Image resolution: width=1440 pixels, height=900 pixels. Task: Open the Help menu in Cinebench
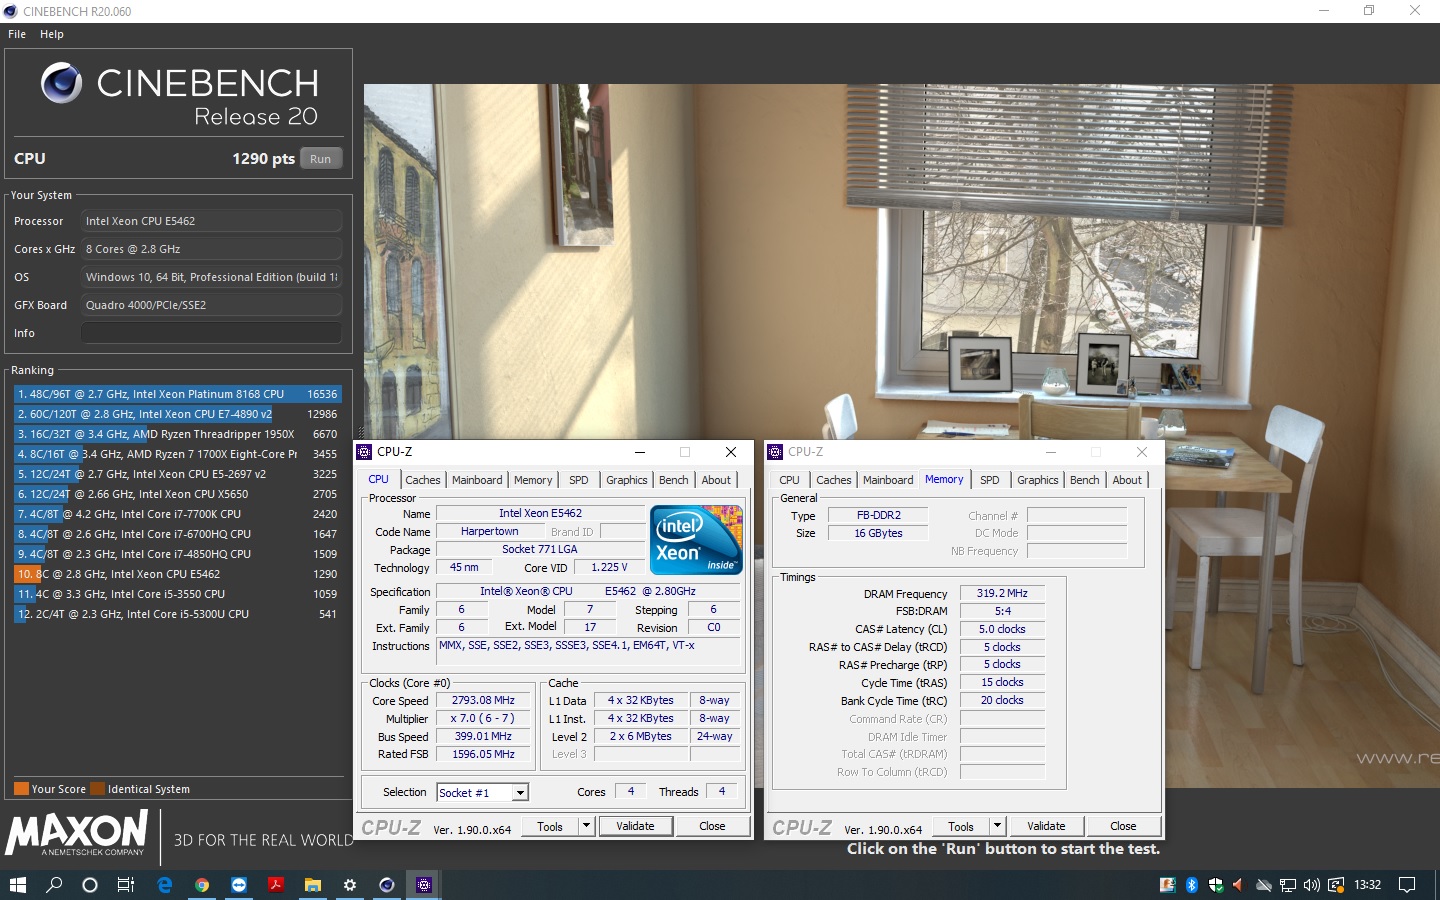click(52, 34)
